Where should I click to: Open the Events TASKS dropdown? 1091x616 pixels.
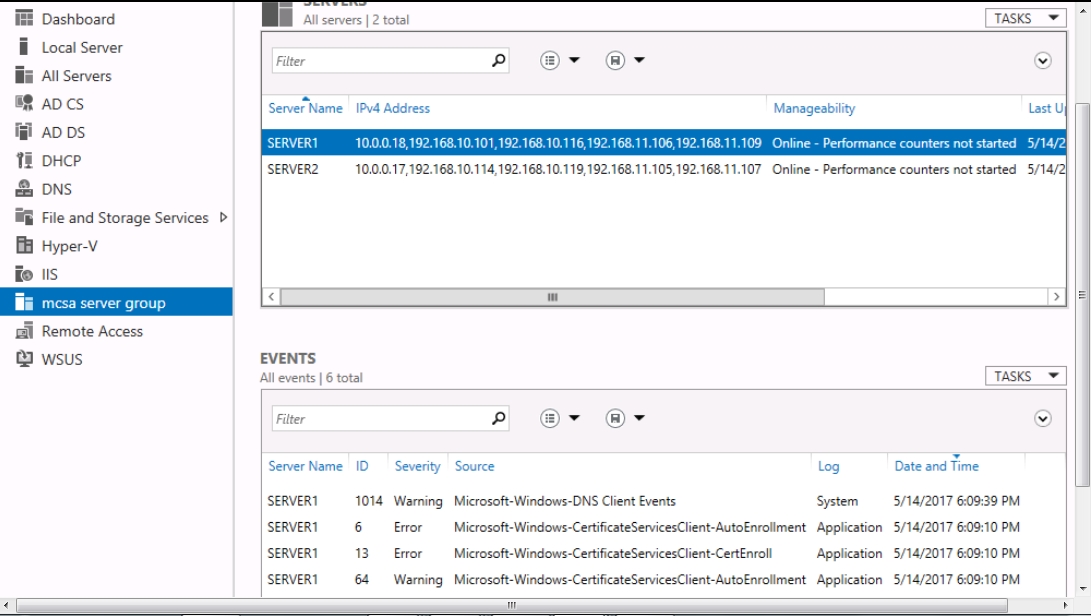pos(1026,376)
